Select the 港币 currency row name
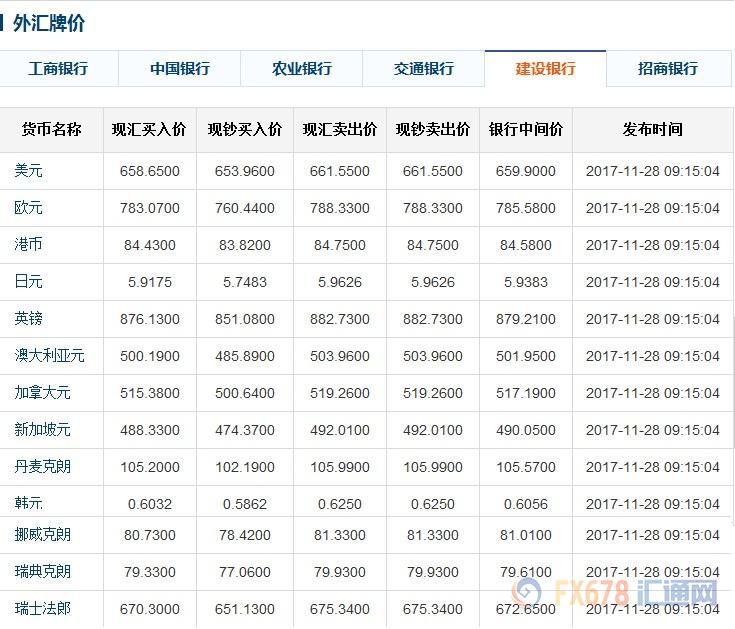 pyautogui.click(x=28, y=244)
